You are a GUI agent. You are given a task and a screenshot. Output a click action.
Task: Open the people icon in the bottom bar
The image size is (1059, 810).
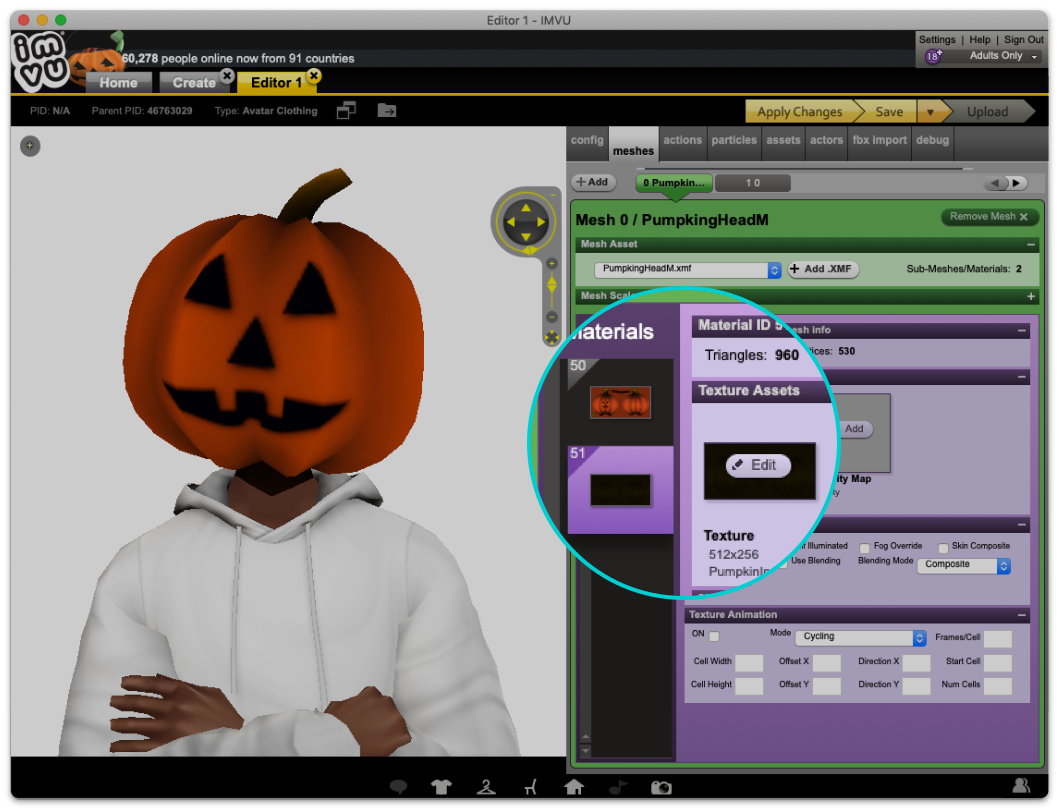1021,785
